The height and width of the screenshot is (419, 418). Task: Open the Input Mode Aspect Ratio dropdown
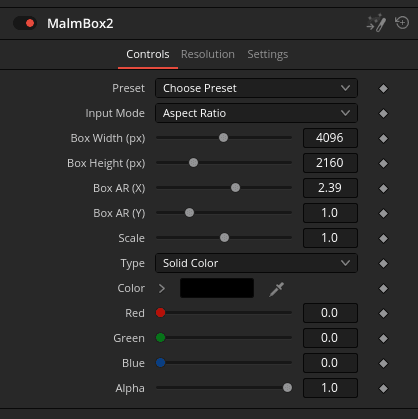(x=256, y=113)
